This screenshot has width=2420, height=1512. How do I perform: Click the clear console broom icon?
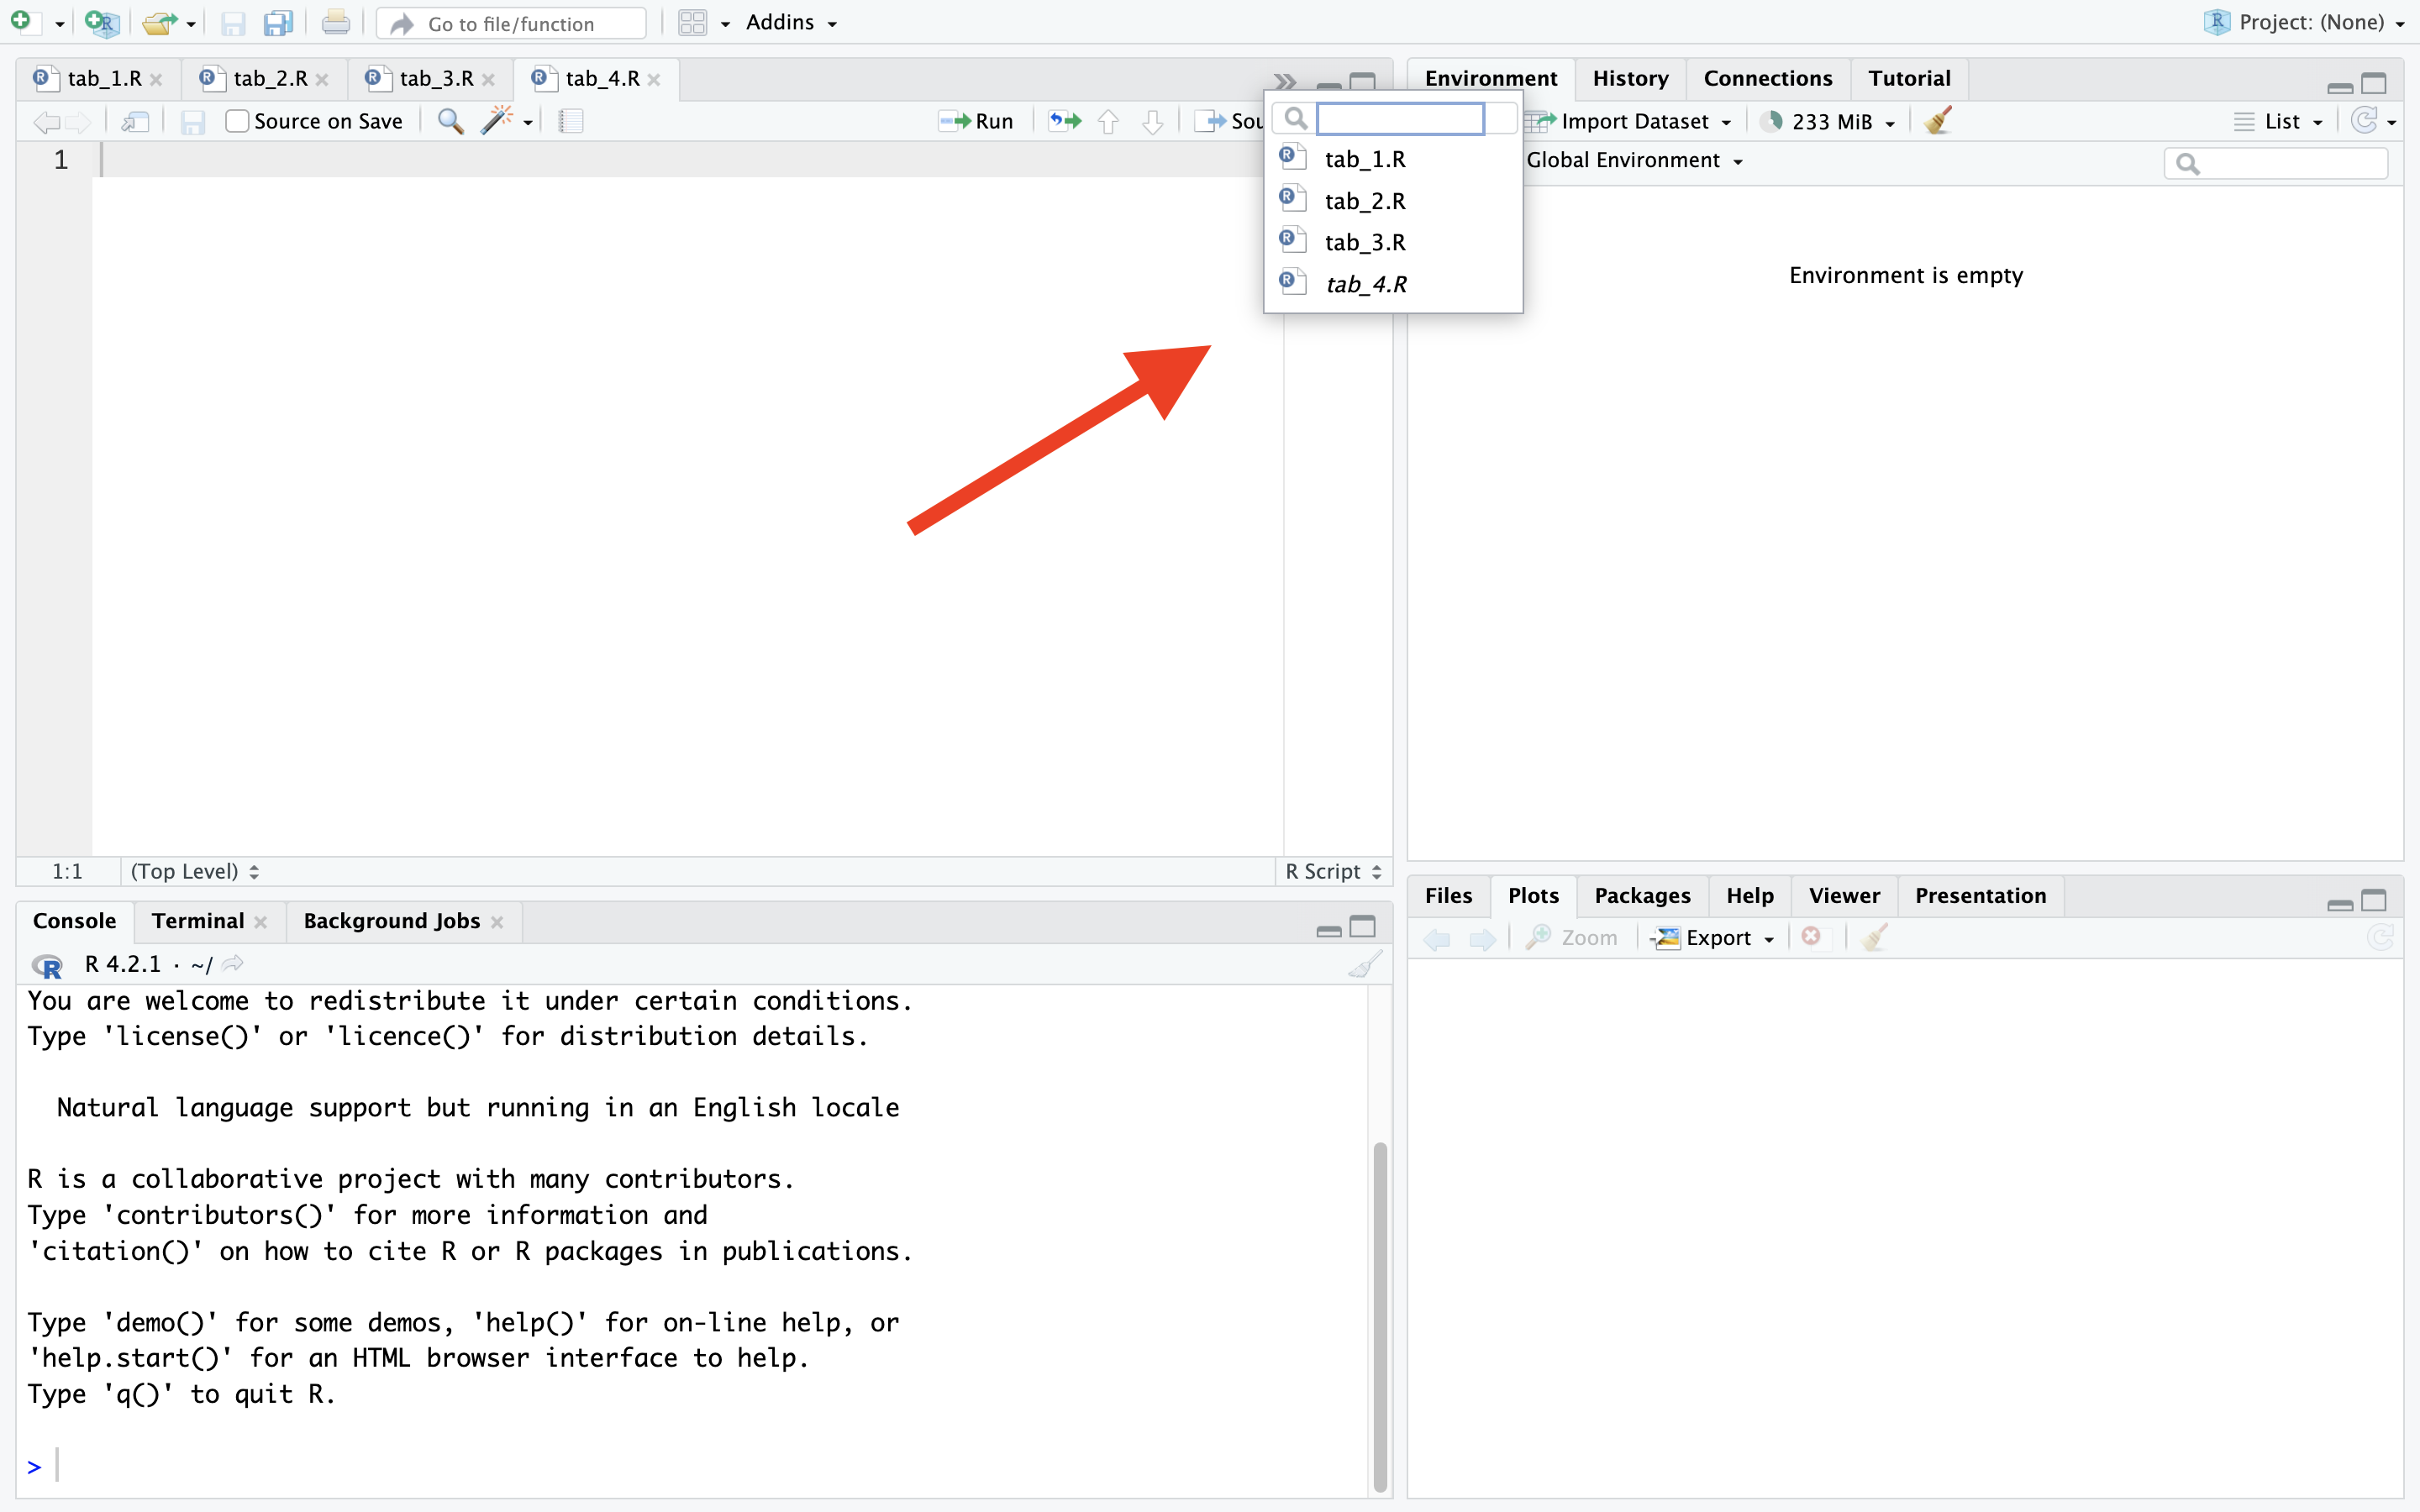1365,964
